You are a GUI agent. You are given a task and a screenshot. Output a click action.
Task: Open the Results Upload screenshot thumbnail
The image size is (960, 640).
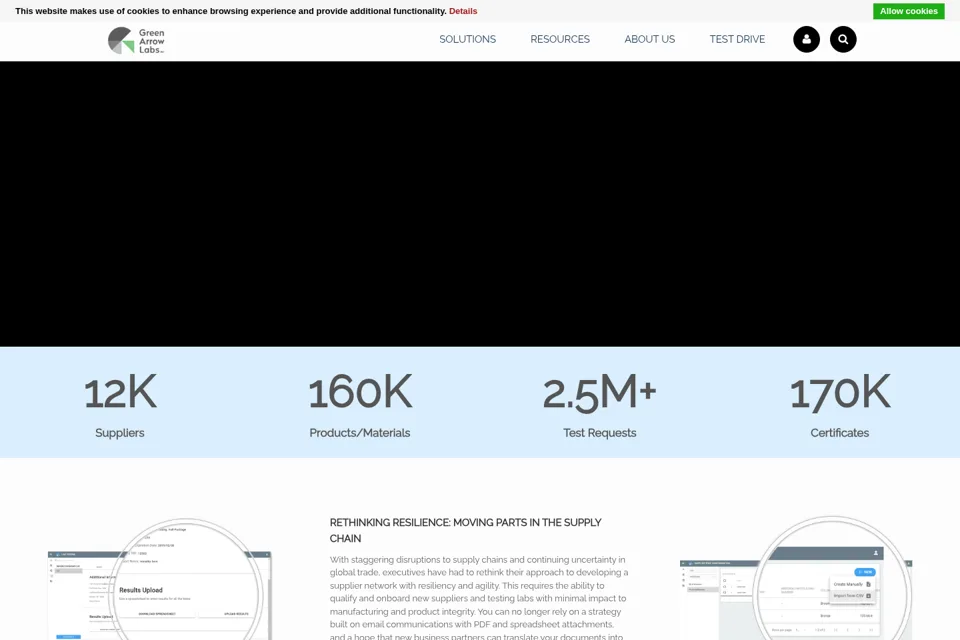click(x=160, y=579)
